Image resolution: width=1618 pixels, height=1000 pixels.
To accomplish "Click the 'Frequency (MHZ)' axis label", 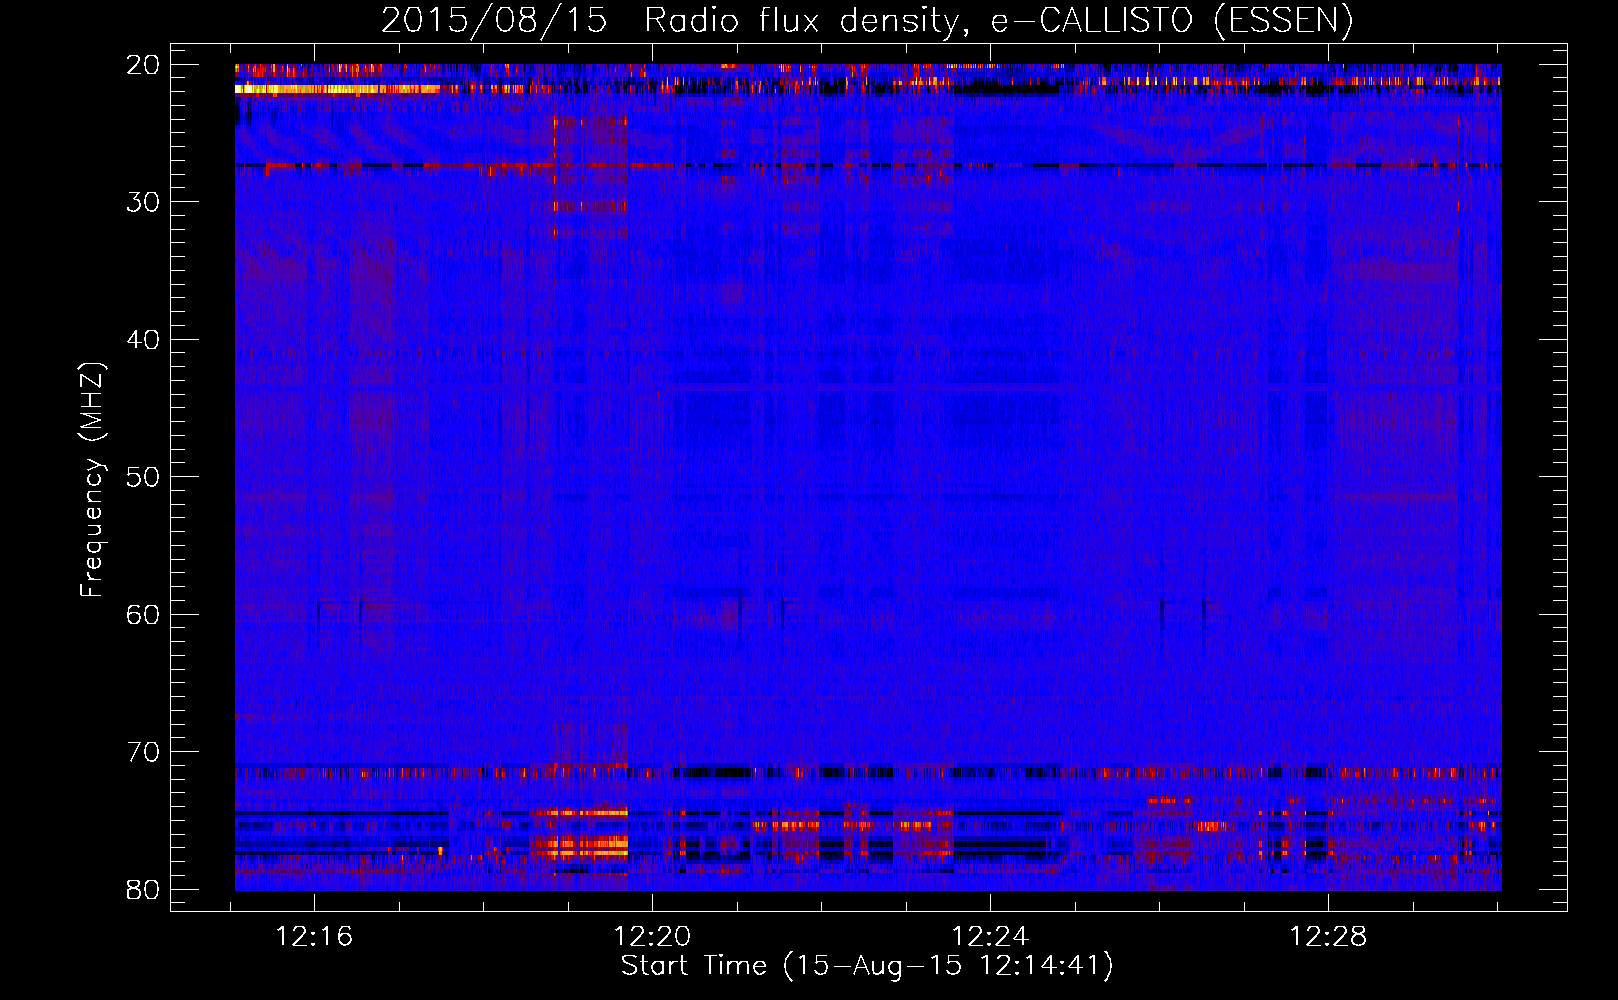I will (92, 480).
